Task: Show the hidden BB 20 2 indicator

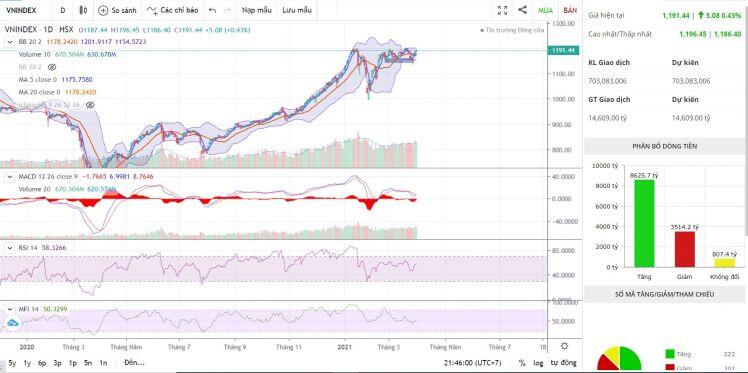Action: (x=52, y=67)
